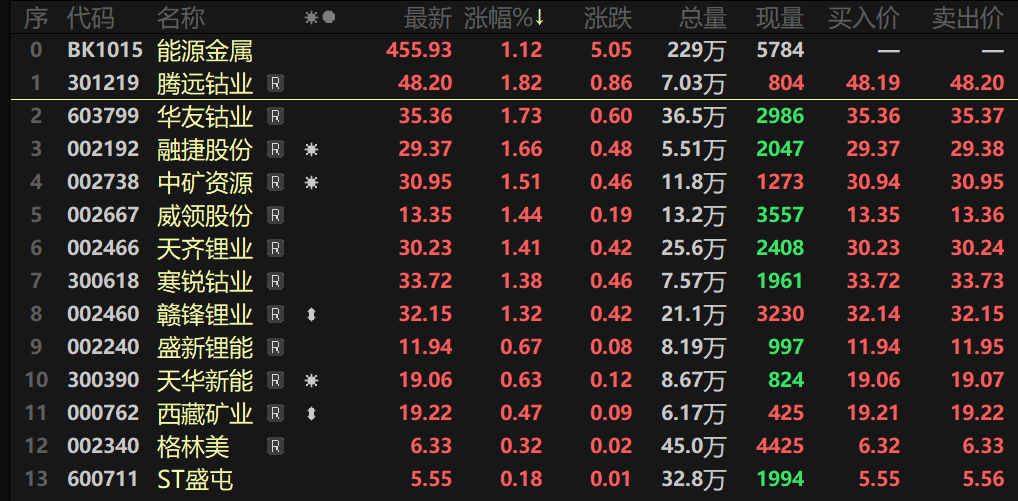Click the up-down marker icon for 赣锋锂业
Viewport: 1018px width, 501px height.
(x=312, y=315)
